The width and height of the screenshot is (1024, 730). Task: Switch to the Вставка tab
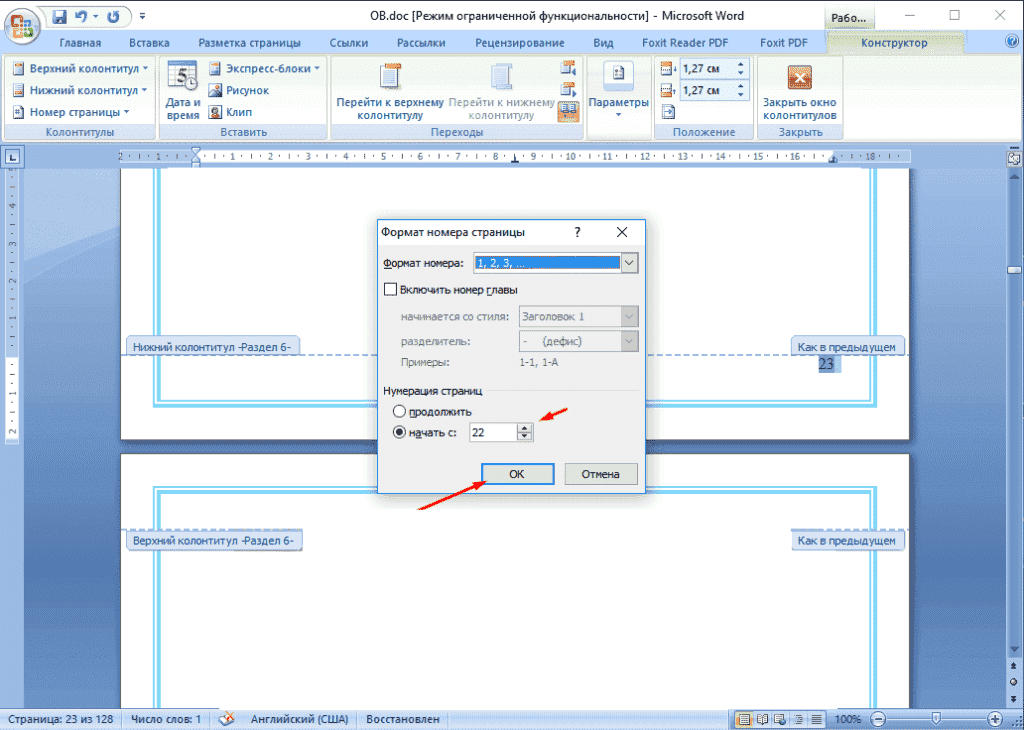point(149,43)
